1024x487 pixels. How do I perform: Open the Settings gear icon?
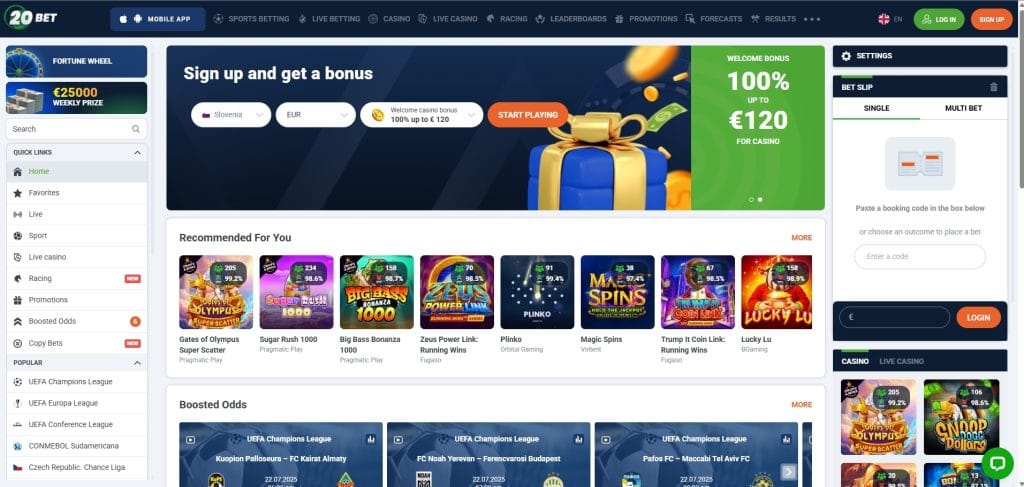(846, 56)
